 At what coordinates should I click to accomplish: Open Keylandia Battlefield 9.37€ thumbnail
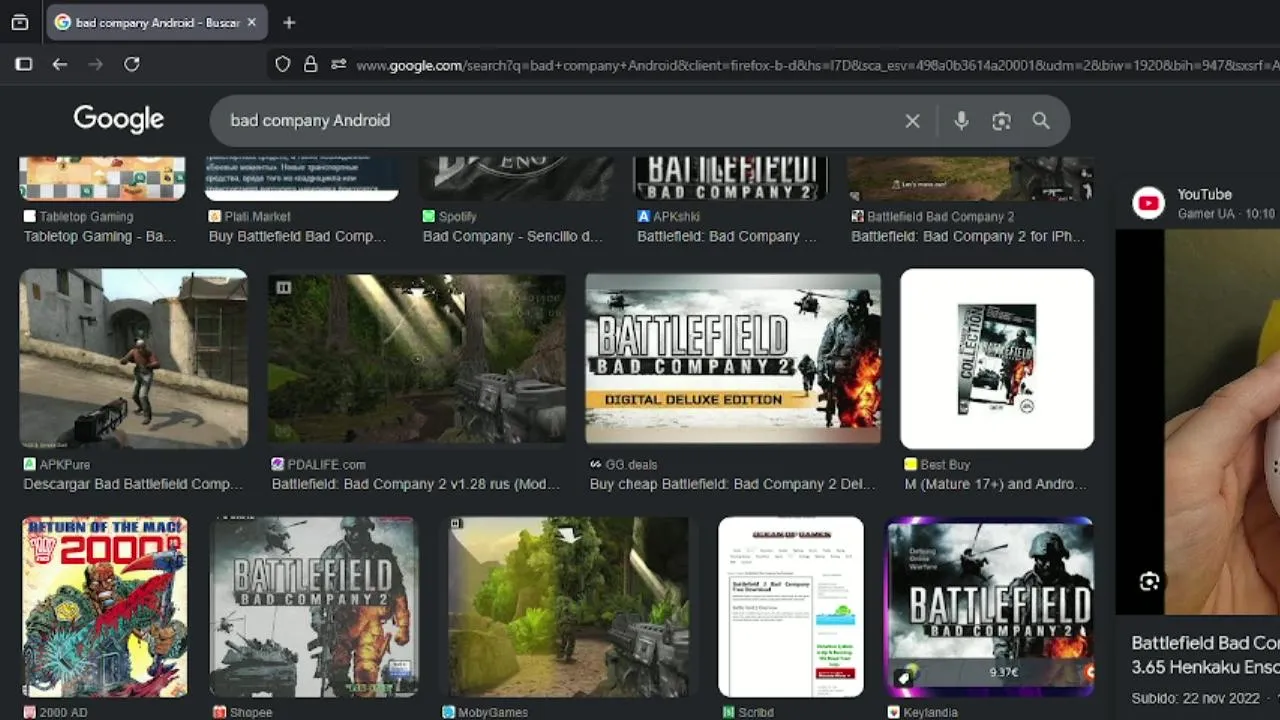pyautogui.click(x=990, y=606)
